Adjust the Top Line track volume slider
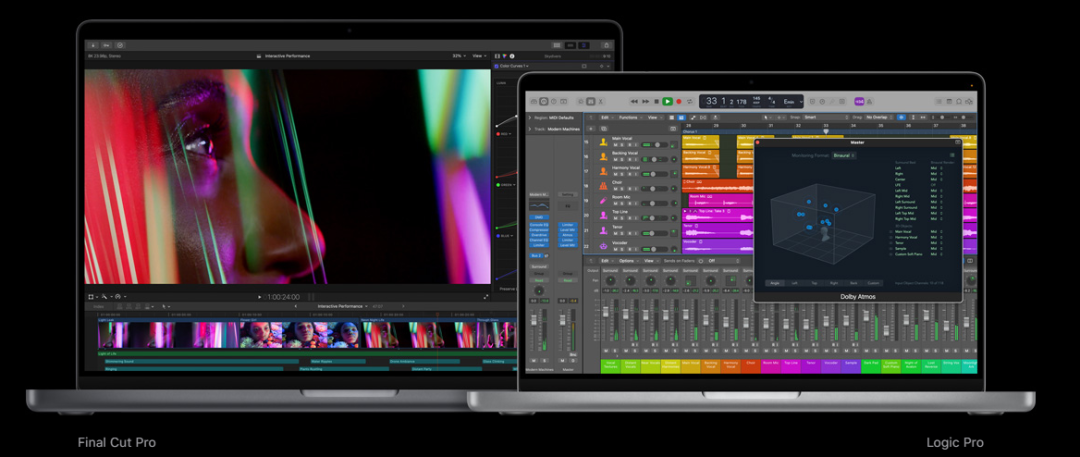Image resolution: width=1080 pixels, height=457 pixels. [x=654, y=218]
